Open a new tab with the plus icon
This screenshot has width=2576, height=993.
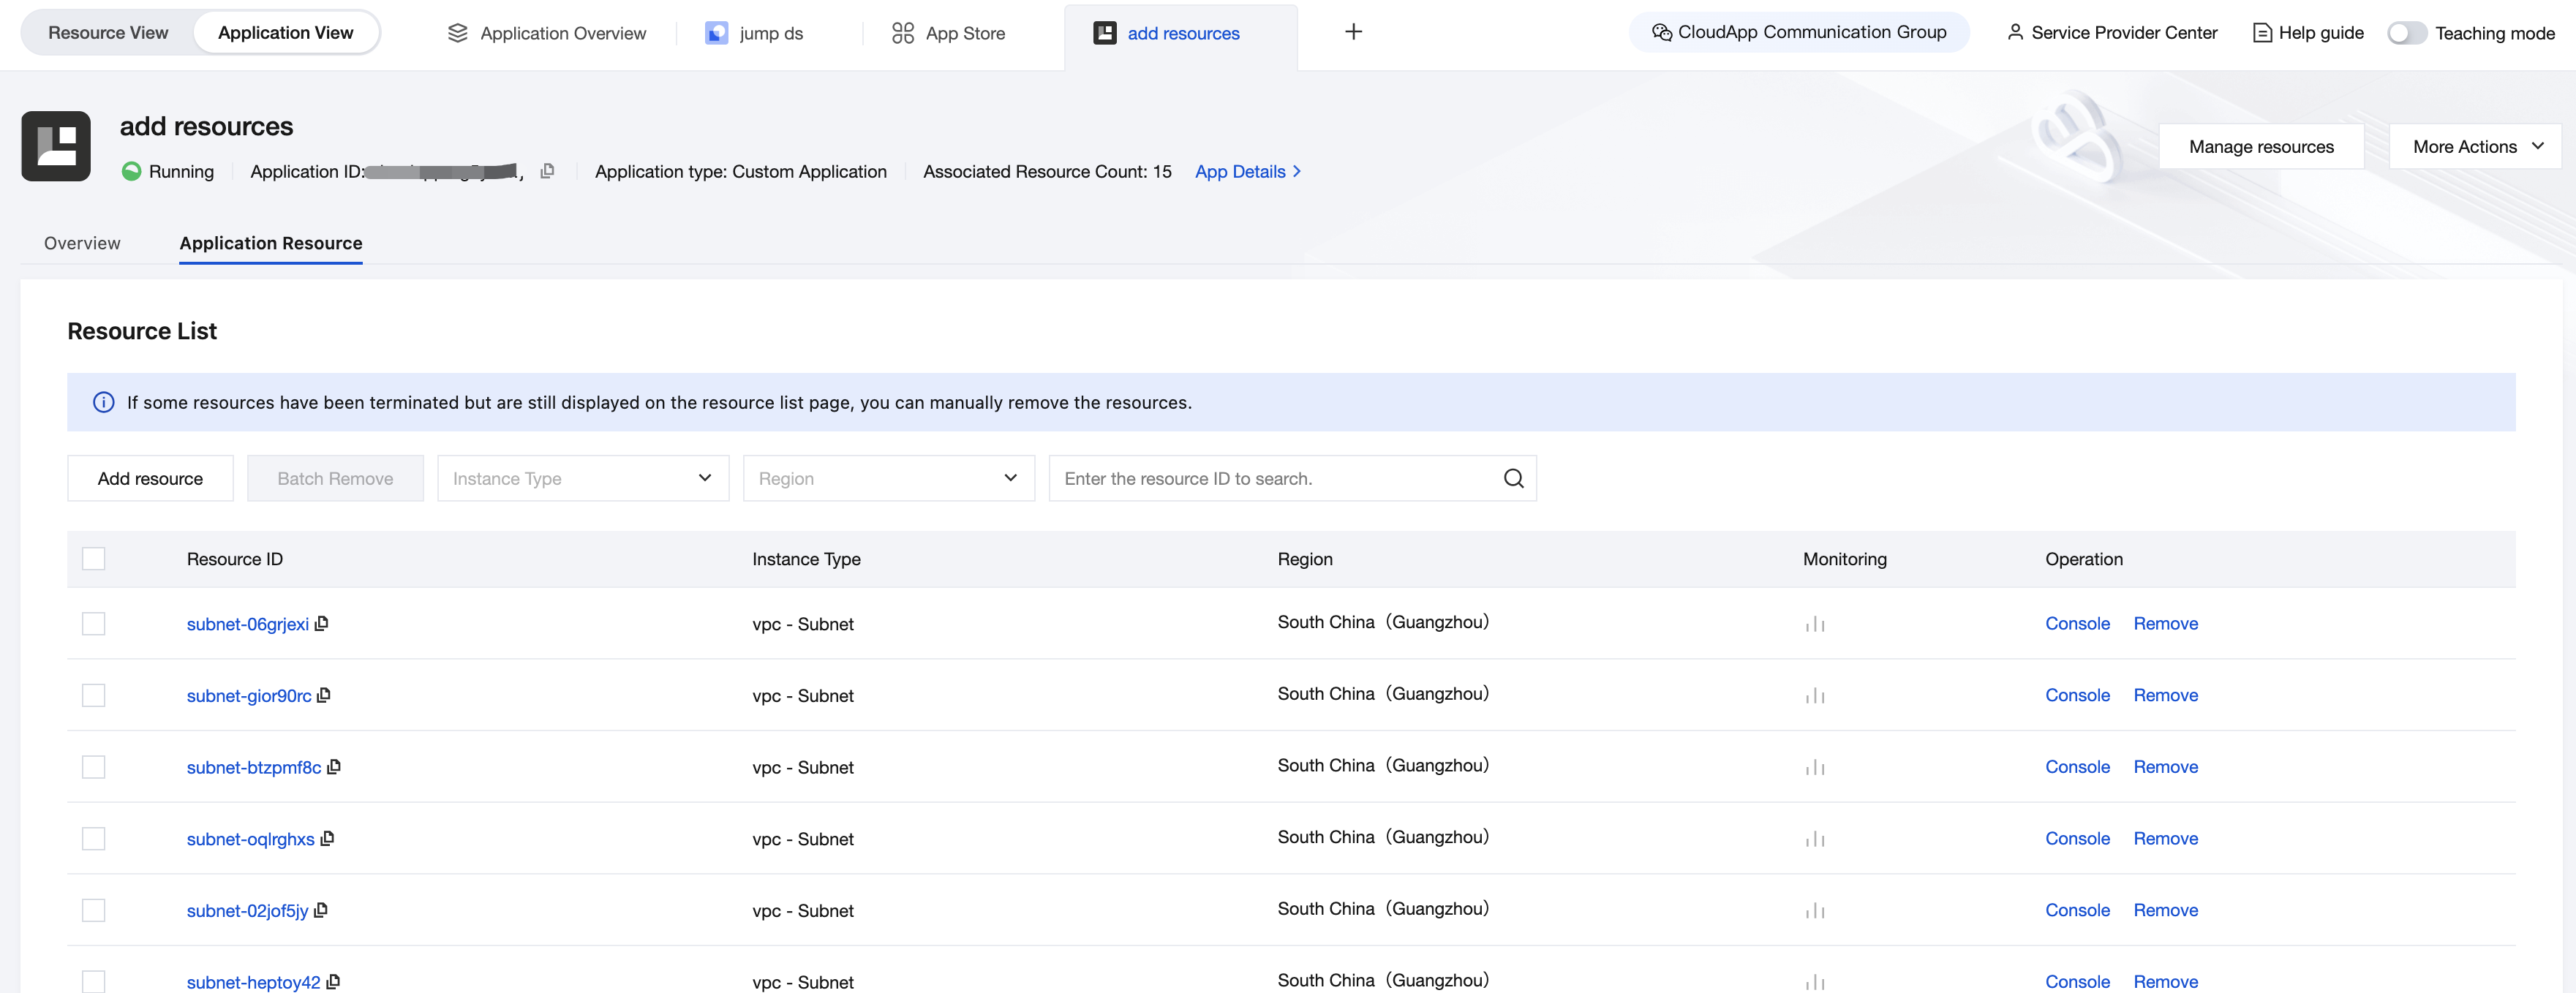point(1353,32)
